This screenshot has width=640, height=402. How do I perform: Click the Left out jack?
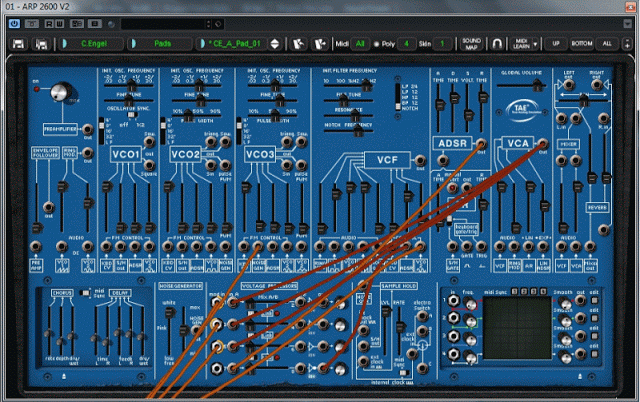coord(569,85)
